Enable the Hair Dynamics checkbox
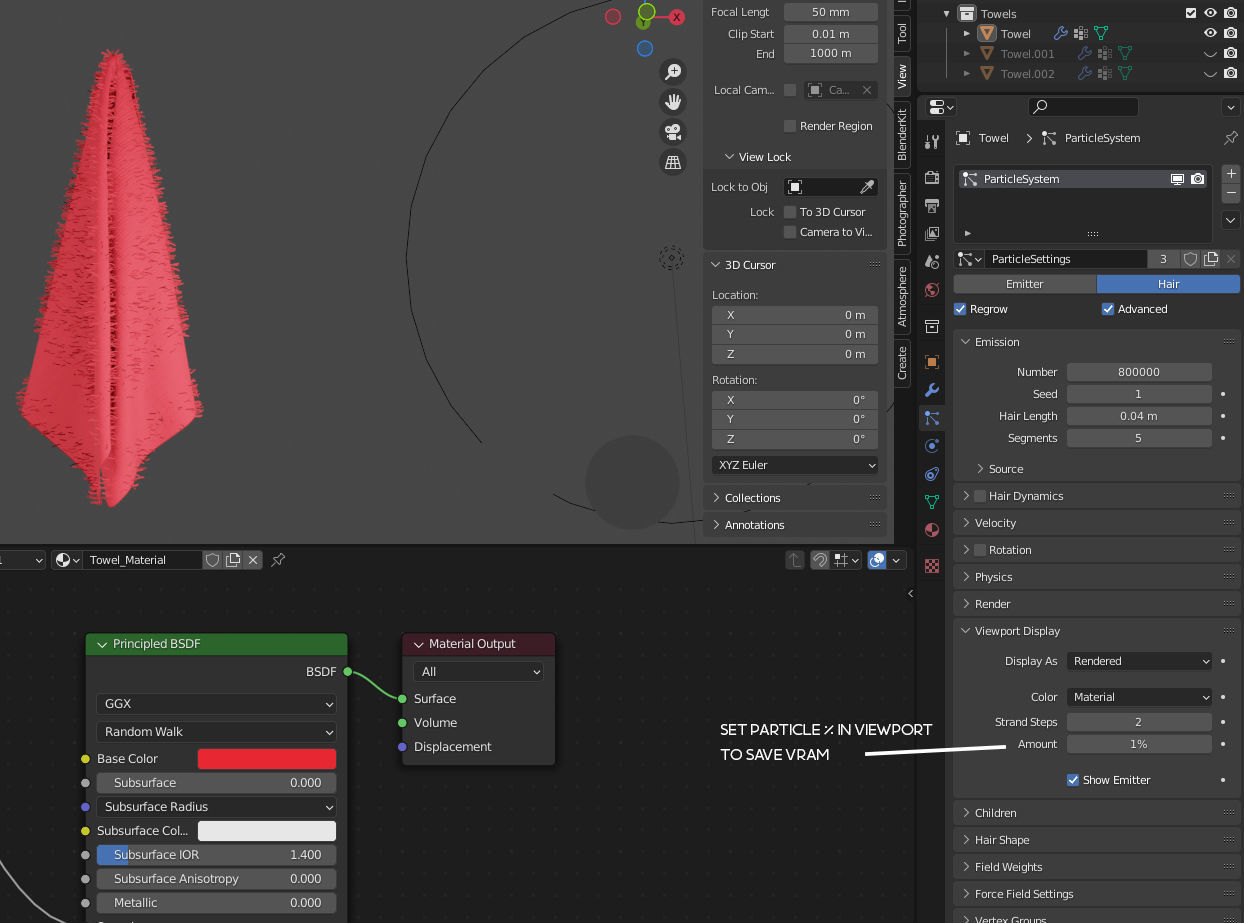The image size is (1244, 923). click(980, 496)
